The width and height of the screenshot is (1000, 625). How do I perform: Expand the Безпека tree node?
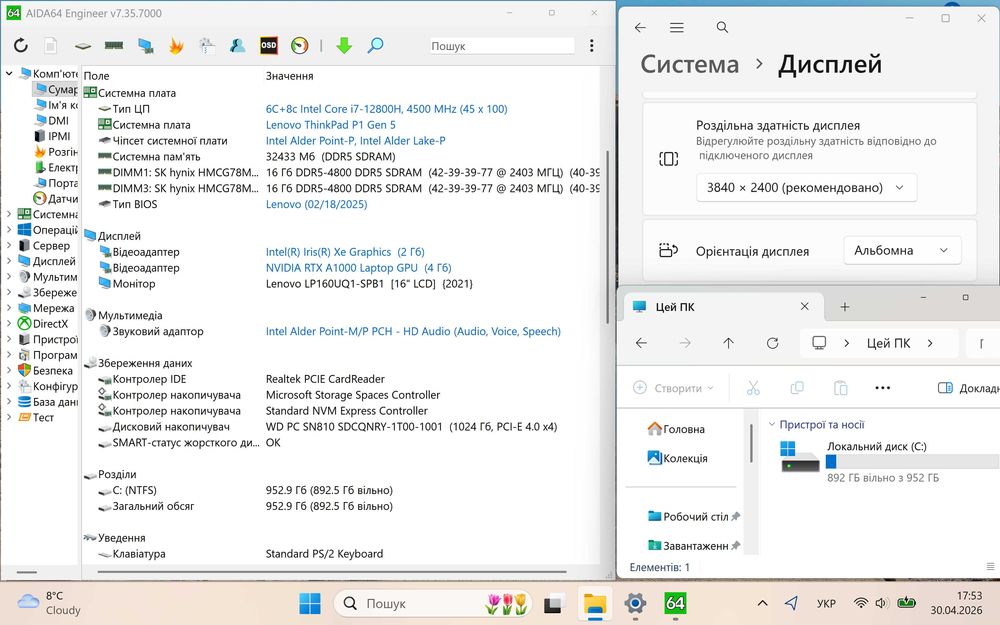click(x=9, y=370)
